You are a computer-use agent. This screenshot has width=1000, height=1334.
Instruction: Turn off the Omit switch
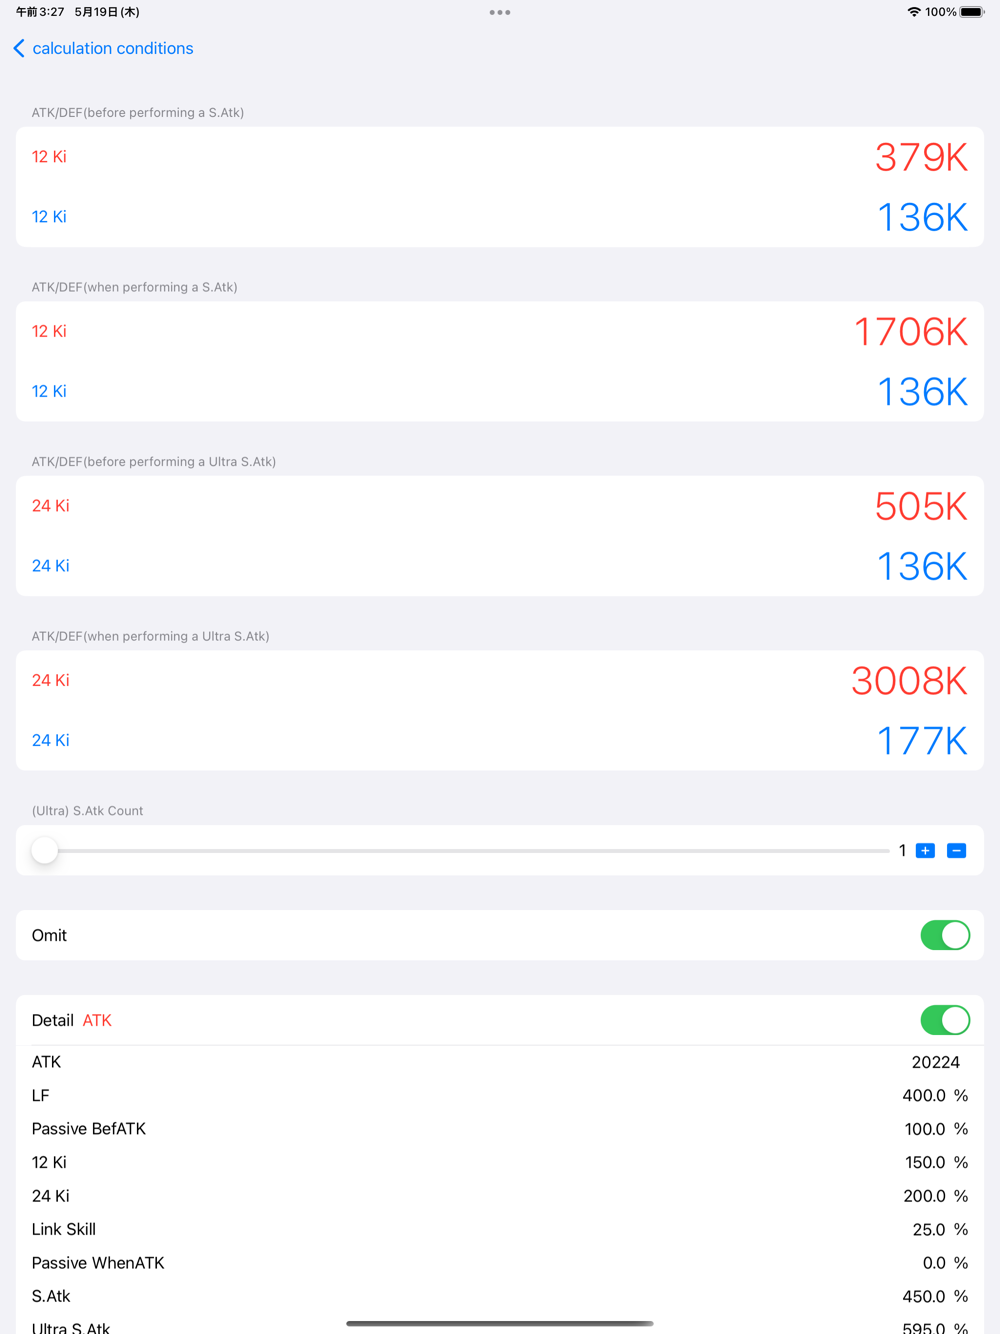point(945,935)
